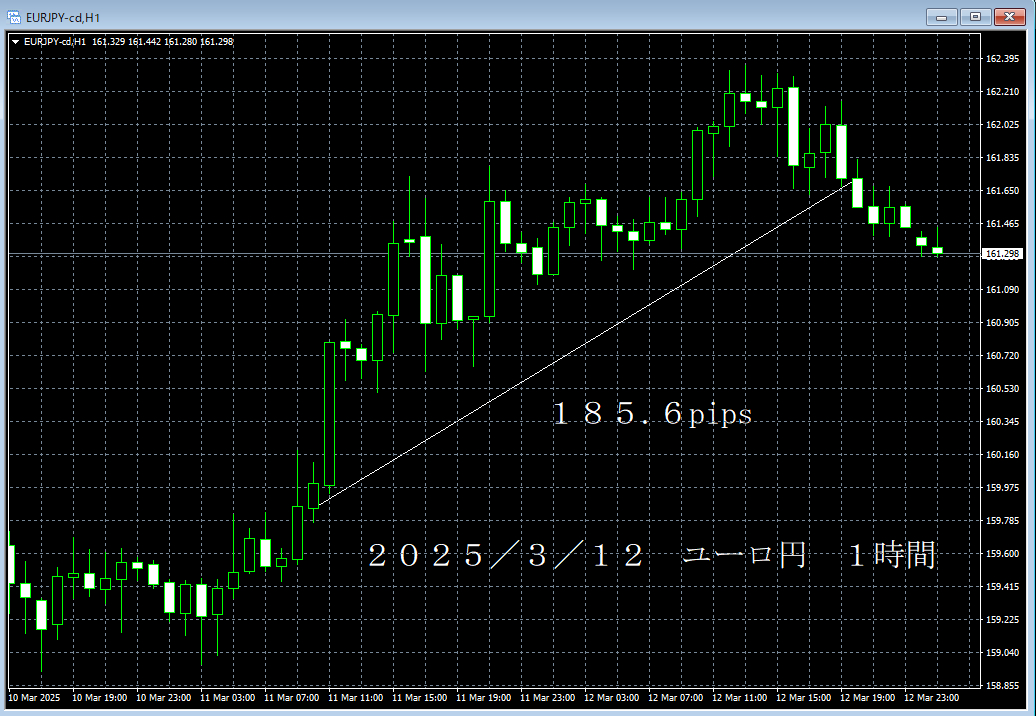The height and width of the screenshot is (716, 1036).
Task: Click the 159.975 price scale label
Action: click(x=1002, y=487)
